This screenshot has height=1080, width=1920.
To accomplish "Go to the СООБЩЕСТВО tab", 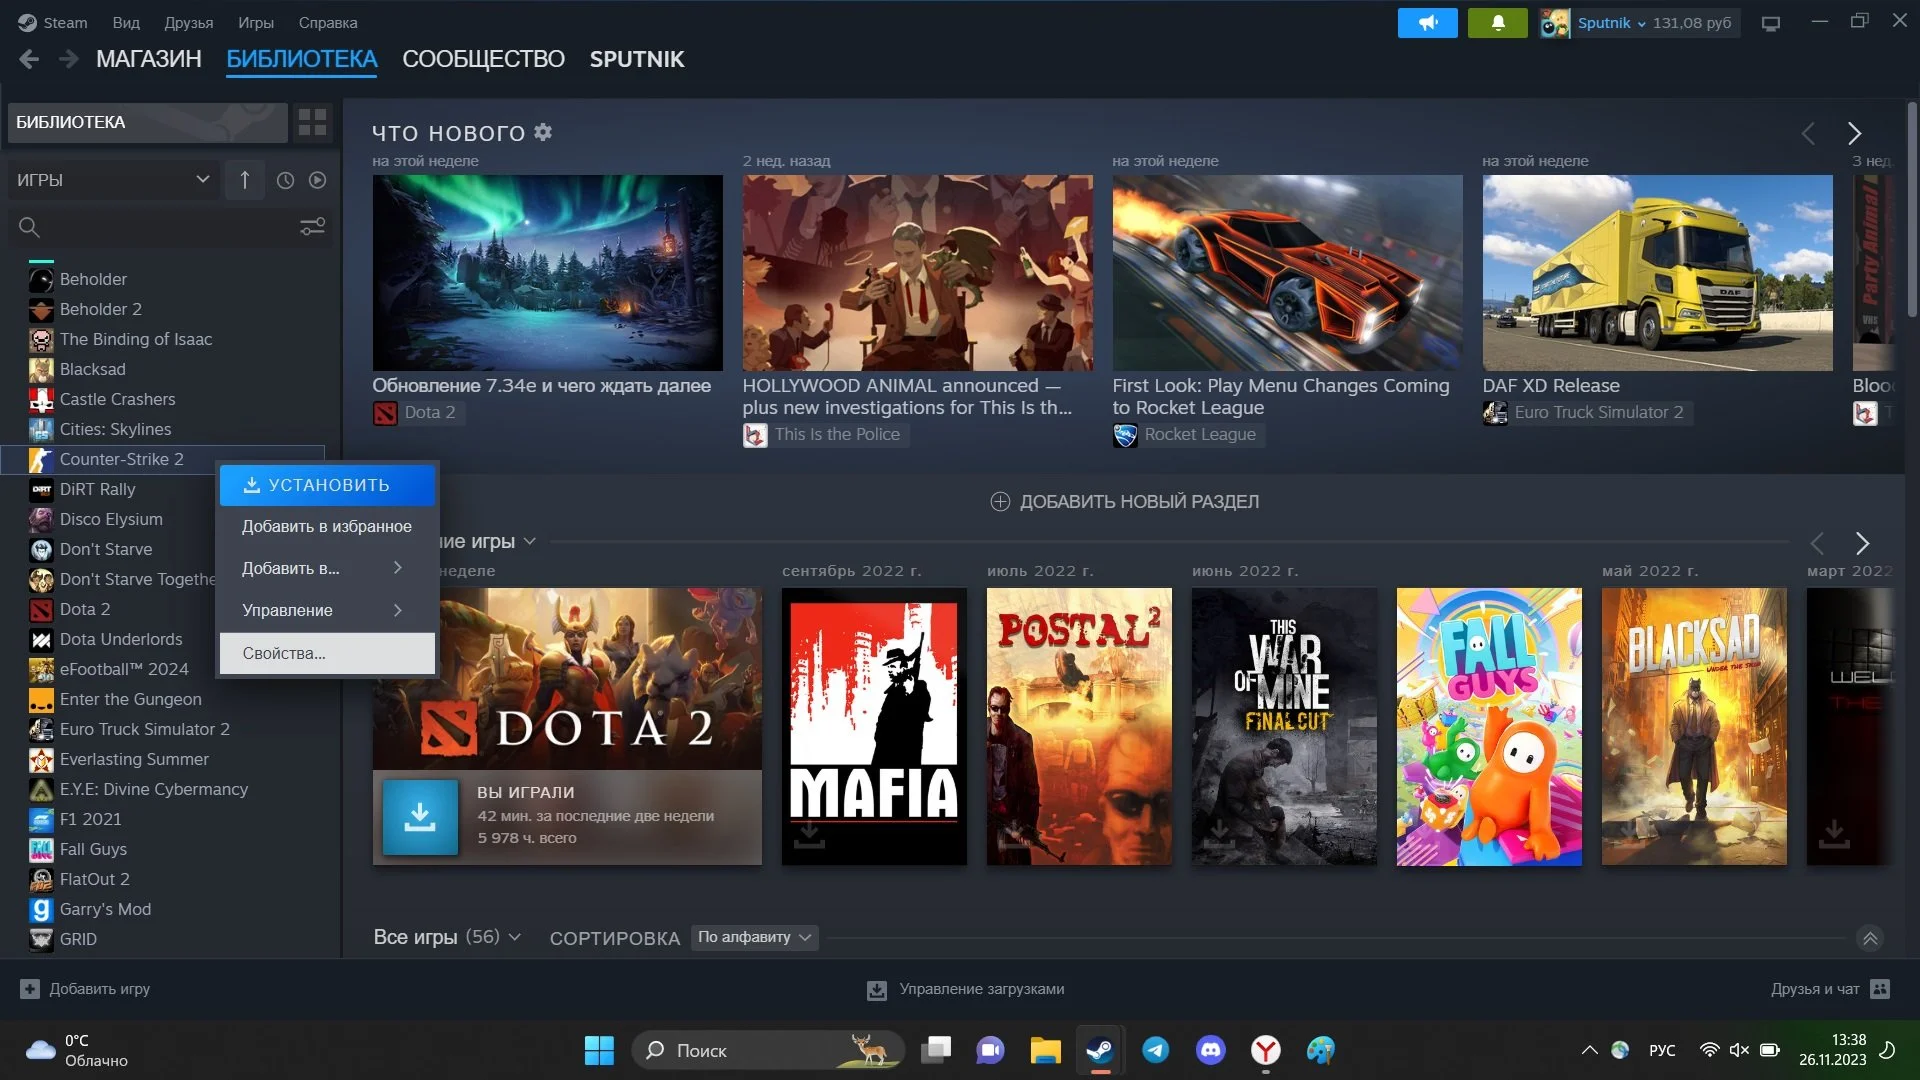I will [483, 59].
